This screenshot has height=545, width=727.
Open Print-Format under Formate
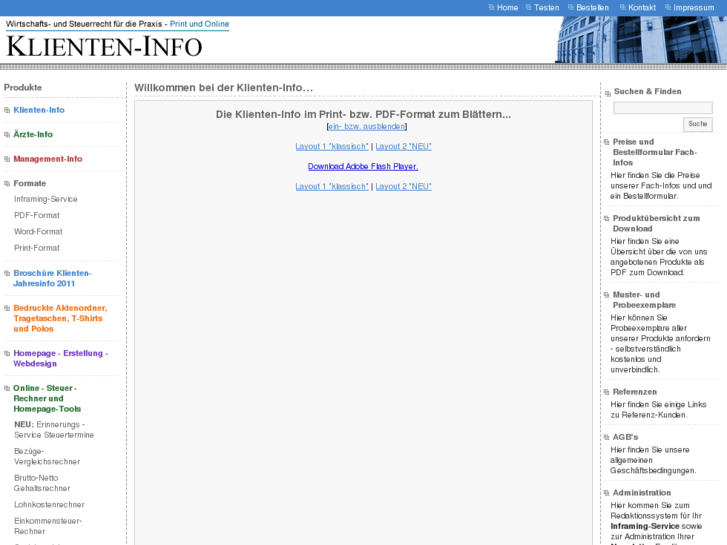[37, 248]
